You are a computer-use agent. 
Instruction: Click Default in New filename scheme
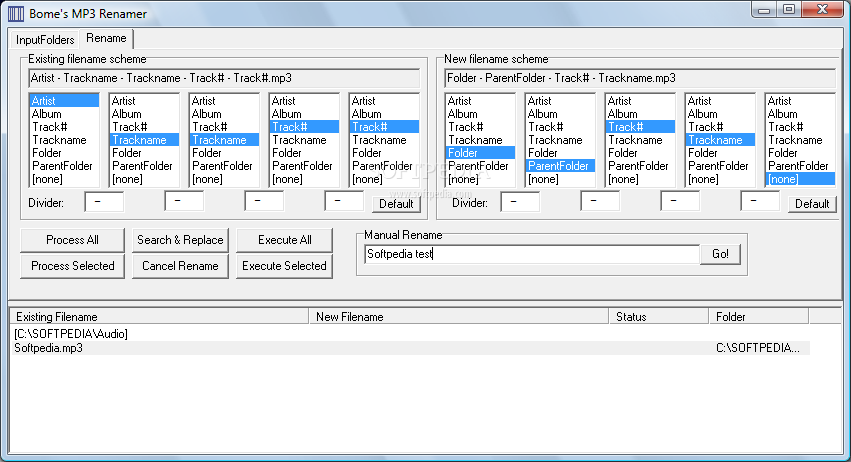[x=812, y=204]
